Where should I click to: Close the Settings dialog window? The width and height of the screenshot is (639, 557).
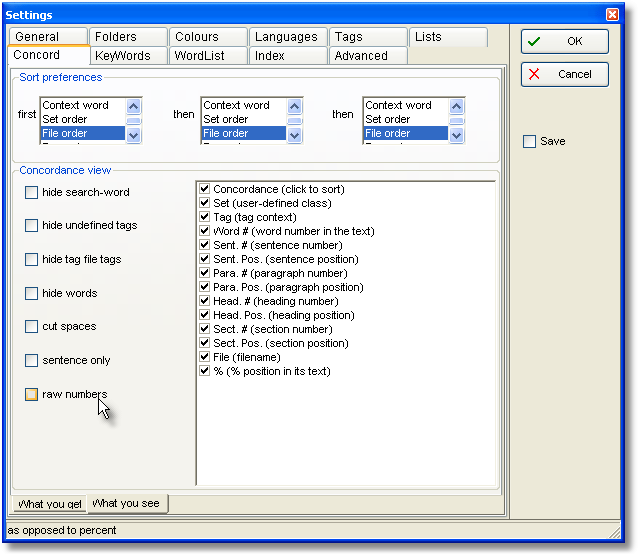pos(612,15)
